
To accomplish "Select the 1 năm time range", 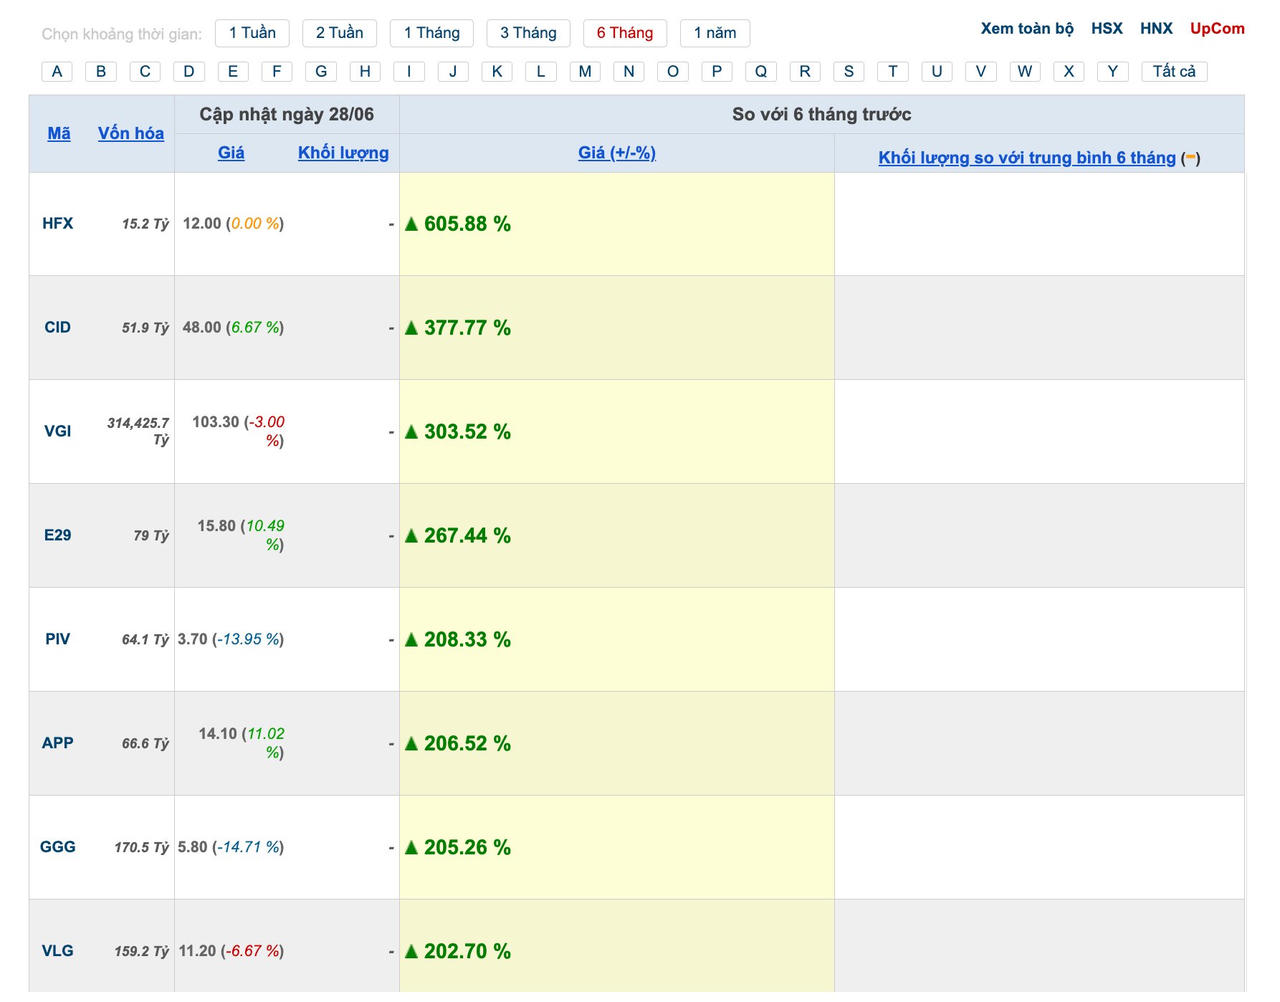I will coord(714,33).
